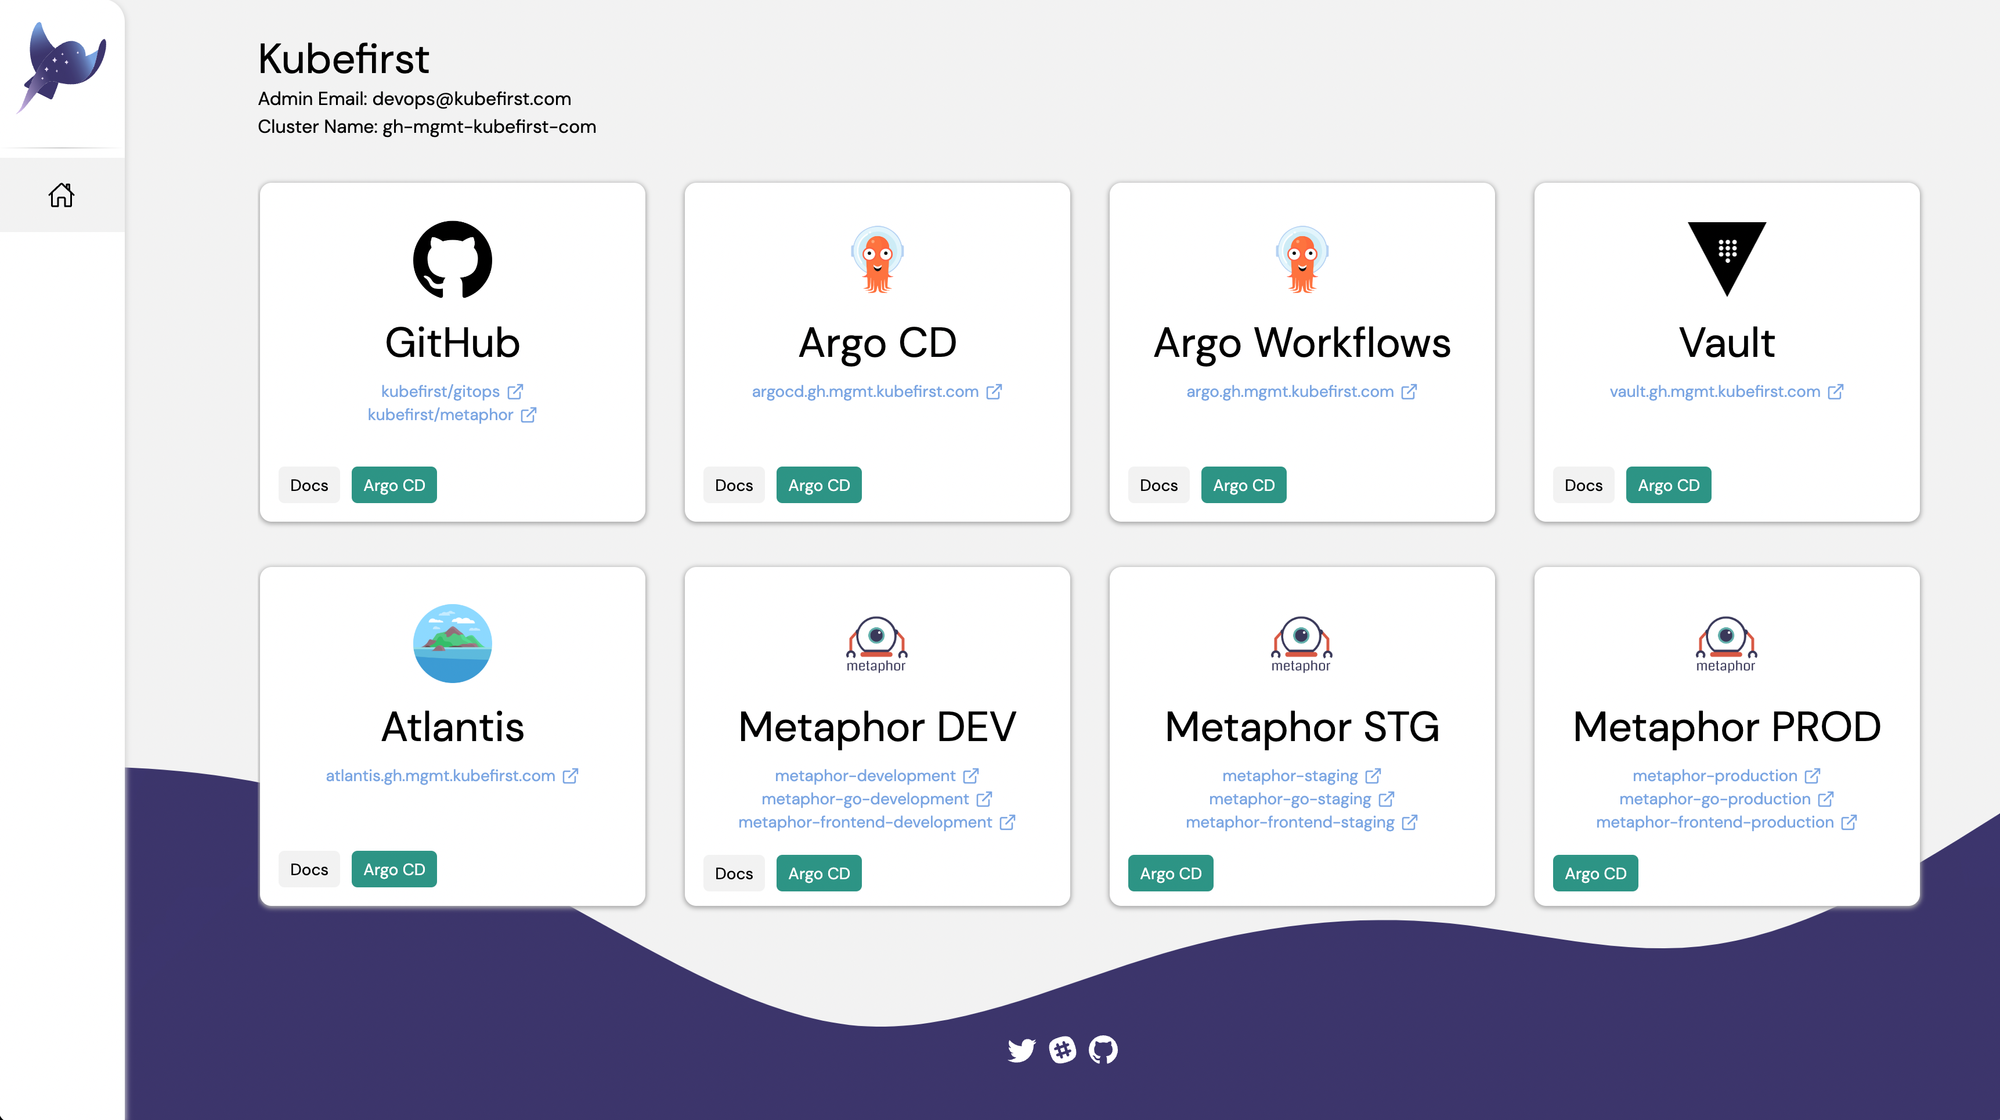
Task: Click external-link icon beside metaphor-go-staging
Action: click(x=1387, y=798)
